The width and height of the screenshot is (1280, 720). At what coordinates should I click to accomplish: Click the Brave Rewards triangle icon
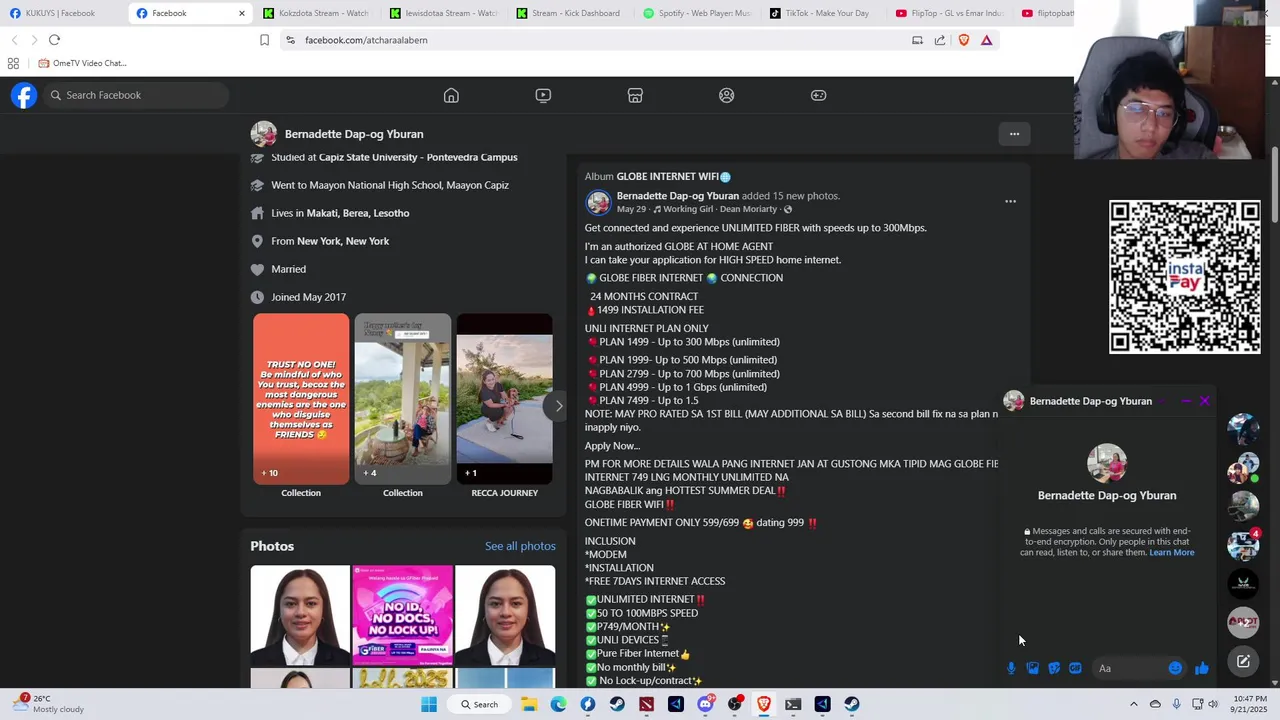987,40
